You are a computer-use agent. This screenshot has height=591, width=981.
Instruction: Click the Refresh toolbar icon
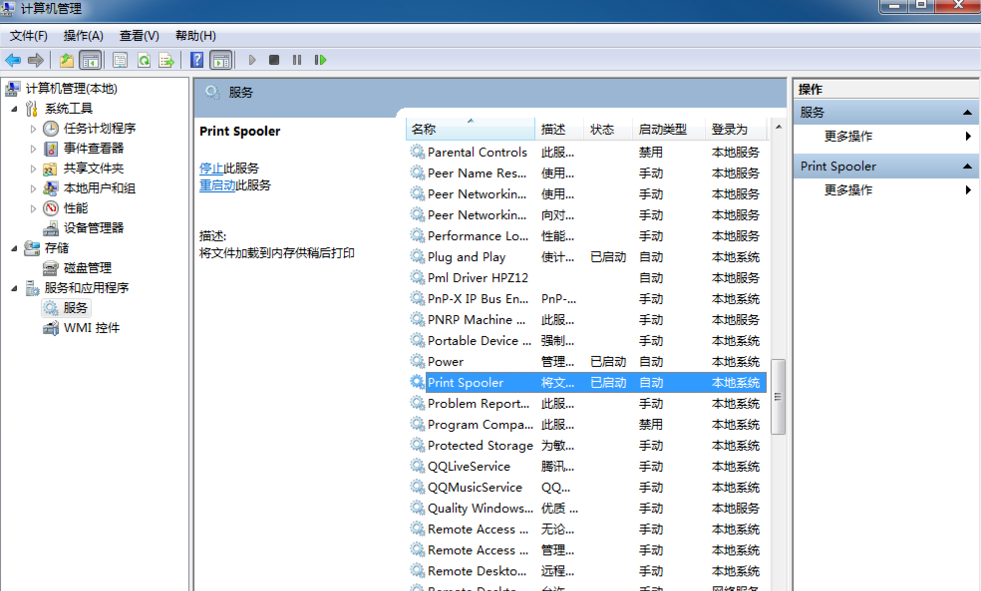(144, 60)
